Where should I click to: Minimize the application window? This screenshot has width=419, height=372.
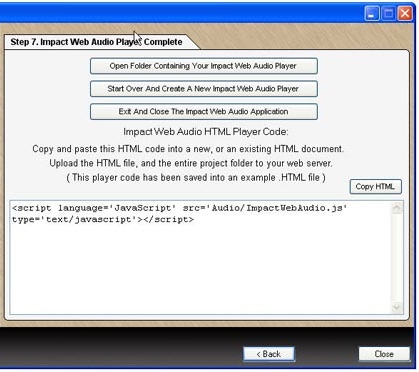tap(372, 14)
